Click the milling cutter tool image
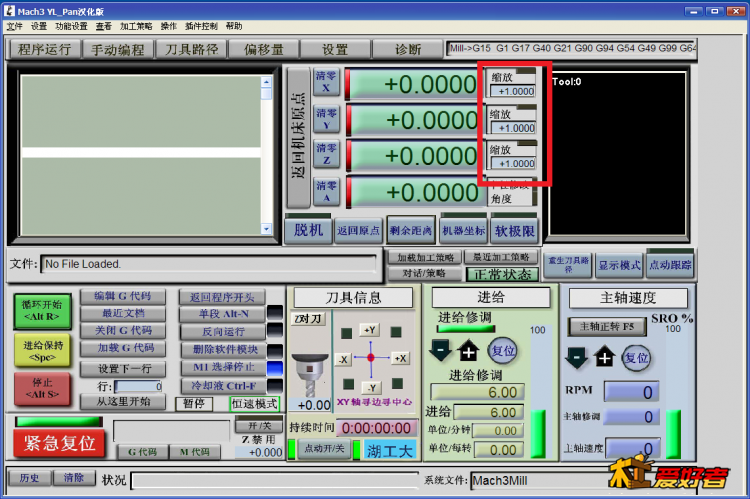Image resolution: width=750 pixels, height=499 pixels. (310, 375)
